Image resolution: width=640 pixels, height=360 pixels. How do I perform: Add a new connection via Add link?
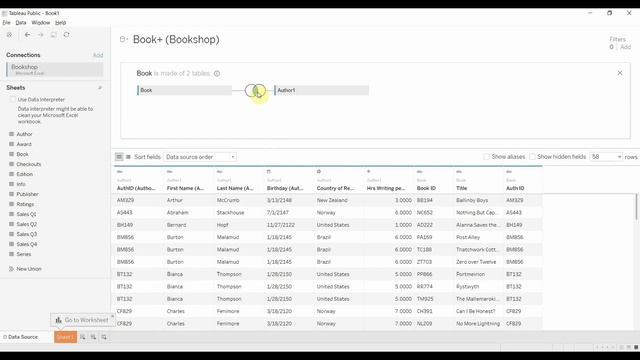[x=98, y=55]
